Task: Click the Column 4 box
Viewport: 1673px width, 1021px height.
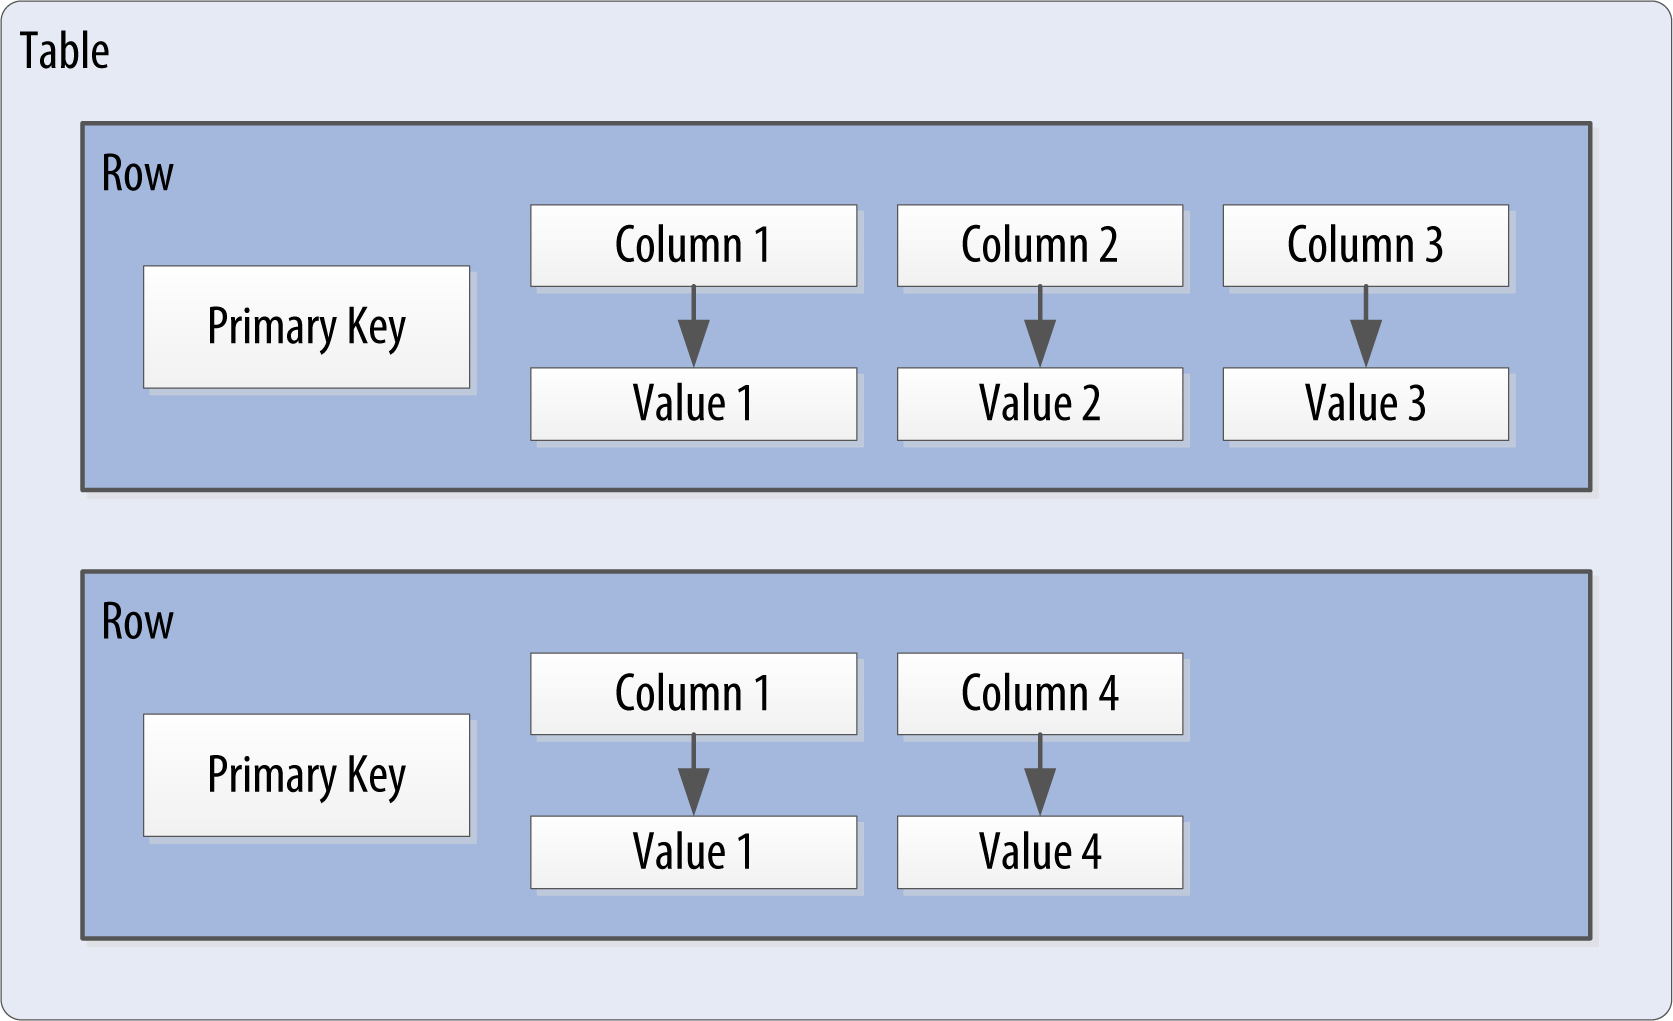Action: coord(1040,694)
